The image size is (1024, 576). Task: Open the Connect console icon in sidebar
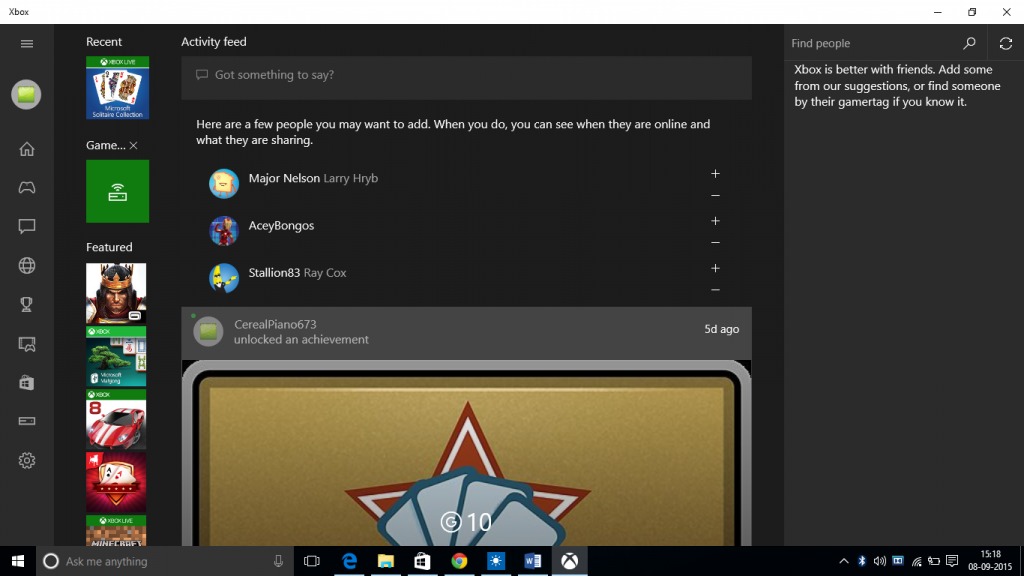[x=27, y=421]
